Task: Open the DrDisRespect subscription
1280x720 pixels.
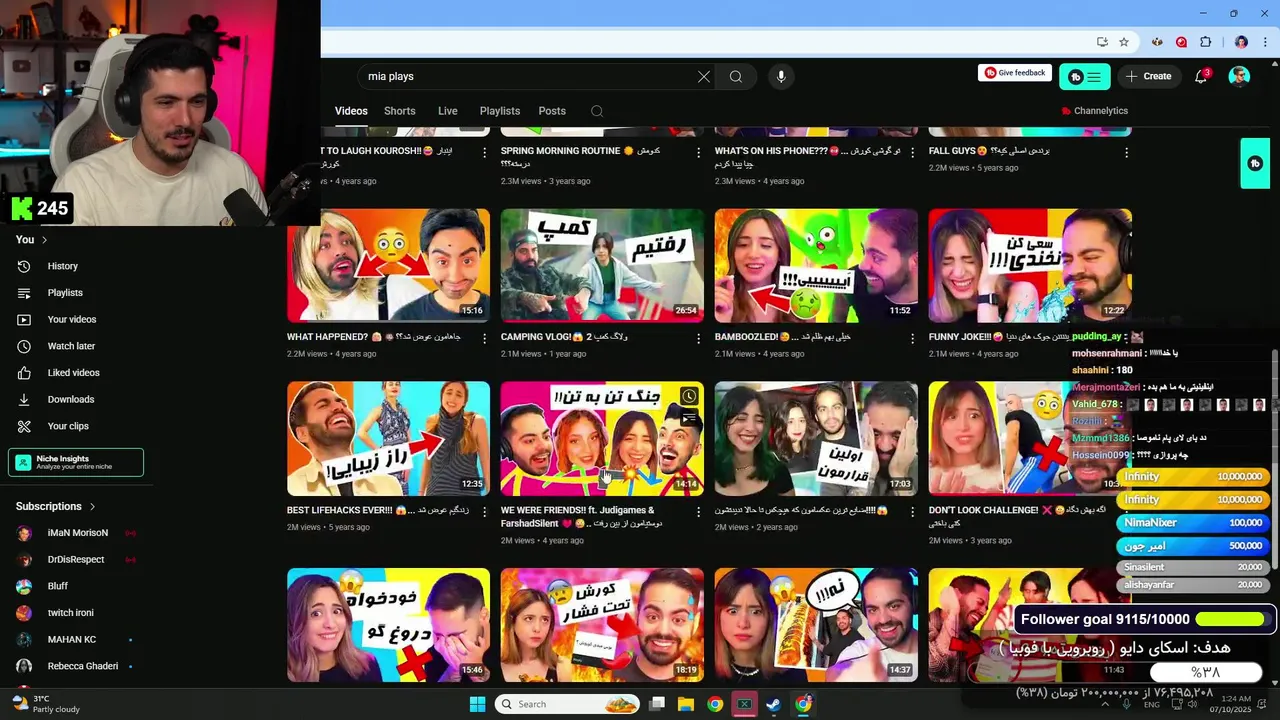Action: click(76, 560)
